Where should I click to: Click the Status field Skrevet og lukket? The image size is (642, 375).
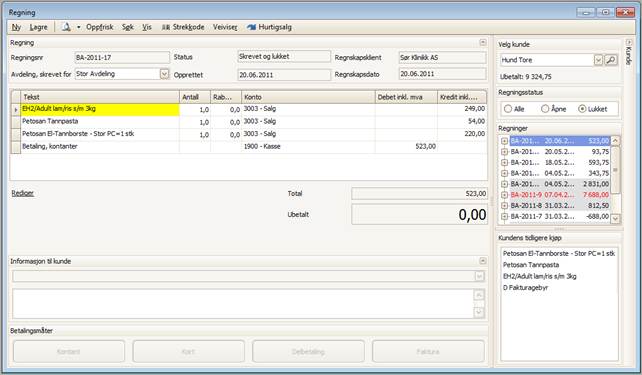click(284, 56)
